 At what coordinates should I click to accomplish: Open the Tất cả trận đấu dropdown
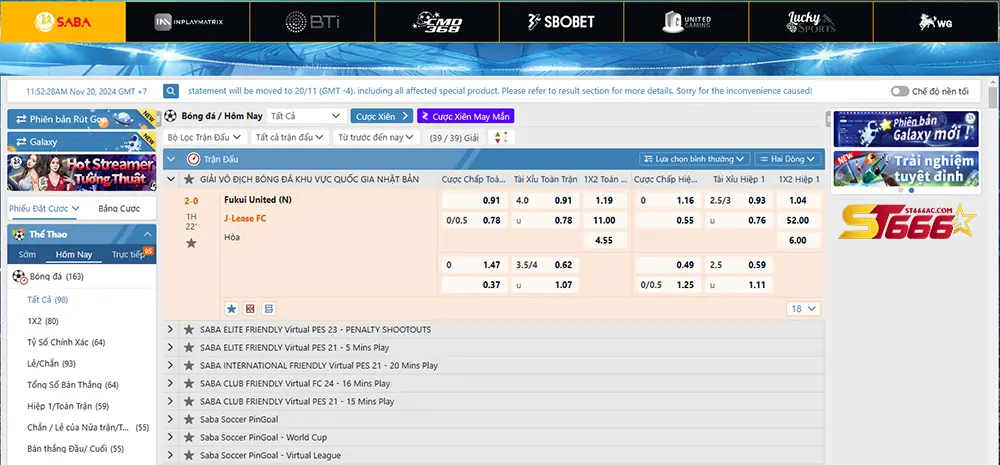pos(290,137)
